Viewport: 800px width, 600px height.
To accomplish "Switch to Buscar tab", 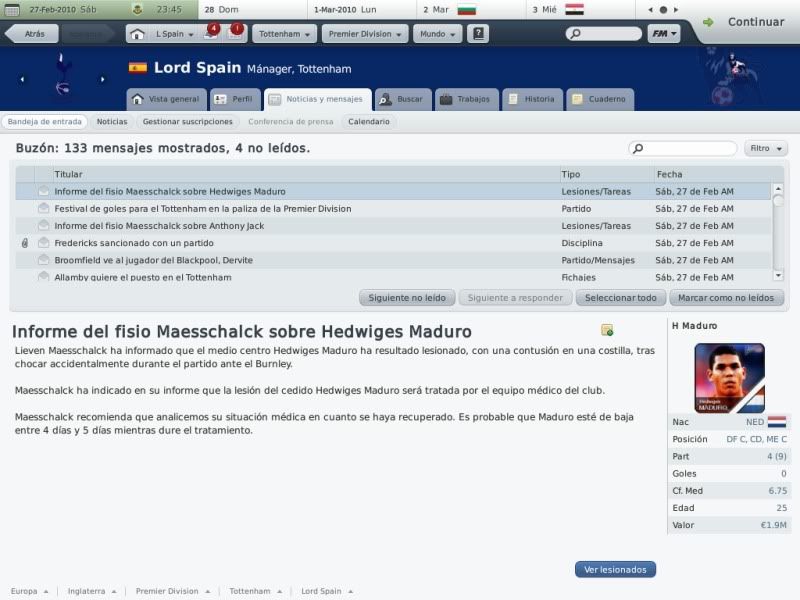I will 403,99.
